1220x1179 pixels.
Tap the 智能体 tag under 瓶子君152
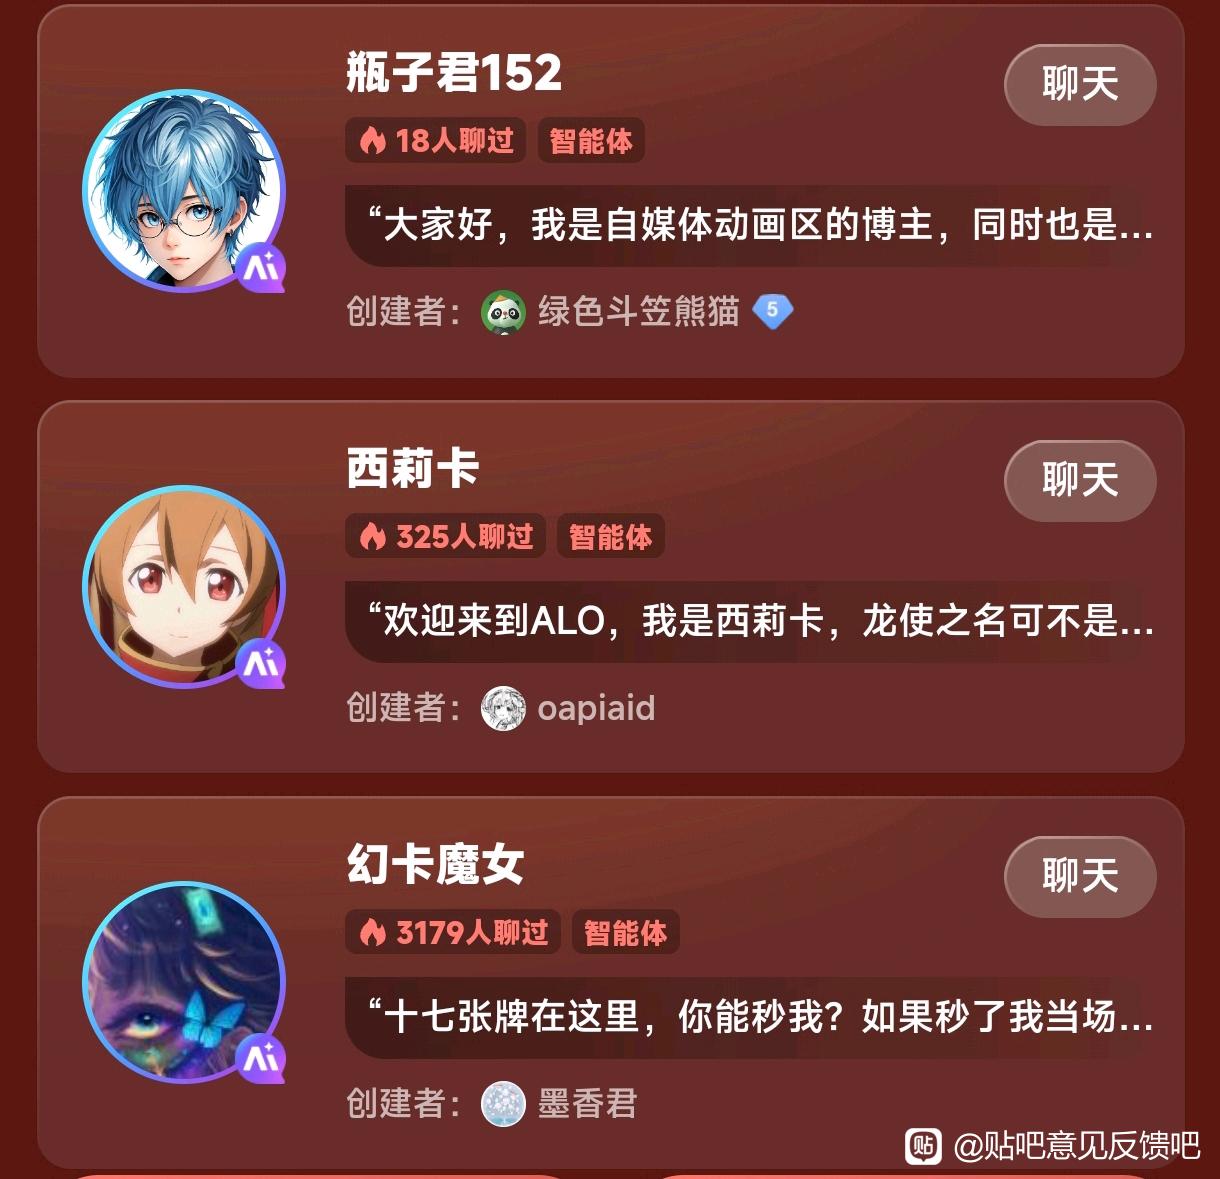pyautogui.click(x=591, y=141)
